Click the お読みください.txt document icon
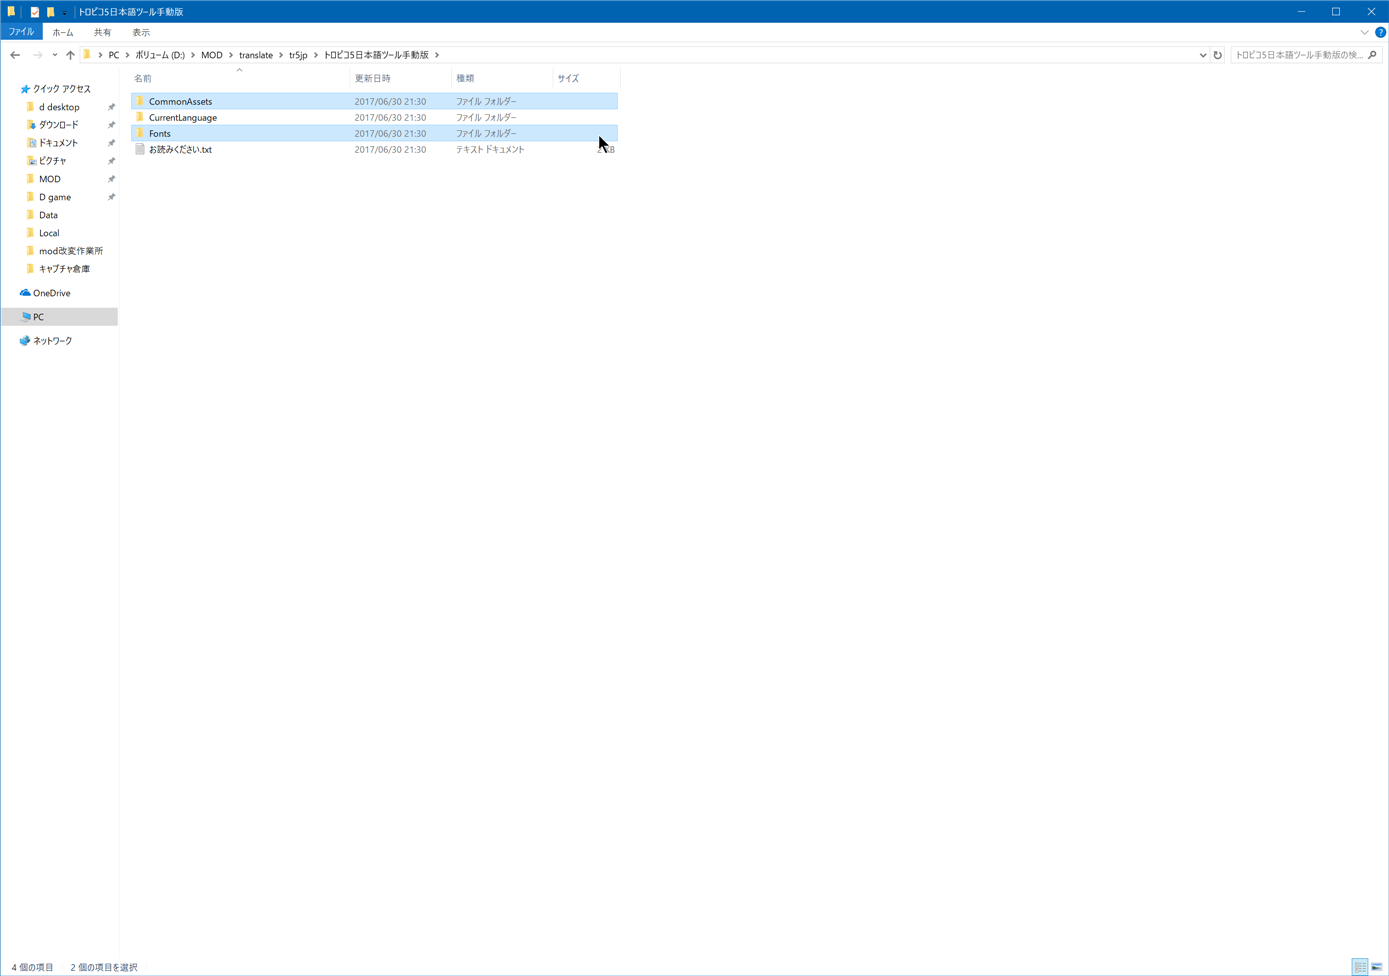Screen dimensions: 1389x976 pos(140,149)
